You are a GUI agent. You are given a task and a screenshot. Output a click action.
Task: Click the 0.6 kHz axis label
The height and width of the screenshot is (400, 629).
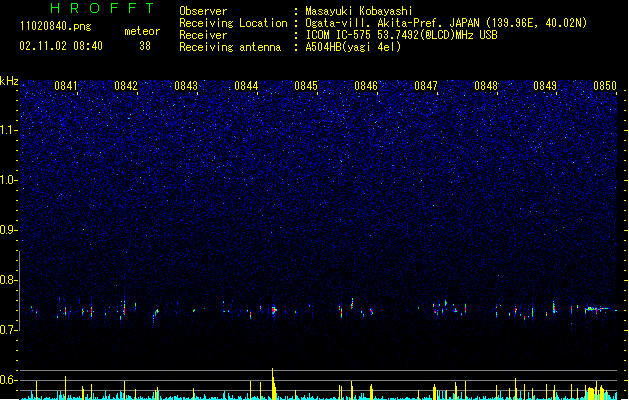[x=9, y=380]
